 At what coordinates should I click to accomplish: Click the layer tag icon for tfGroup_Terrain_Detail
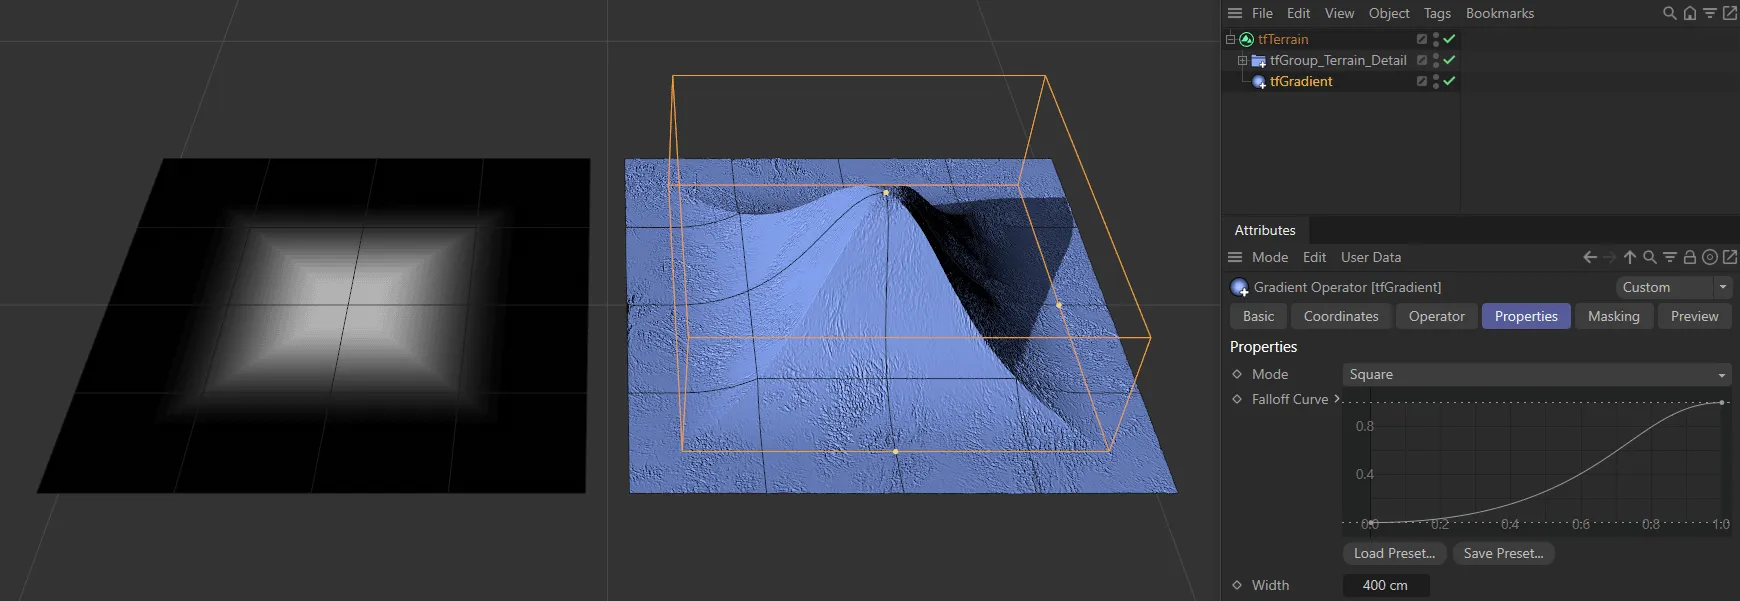click(x=1422, y=60)
